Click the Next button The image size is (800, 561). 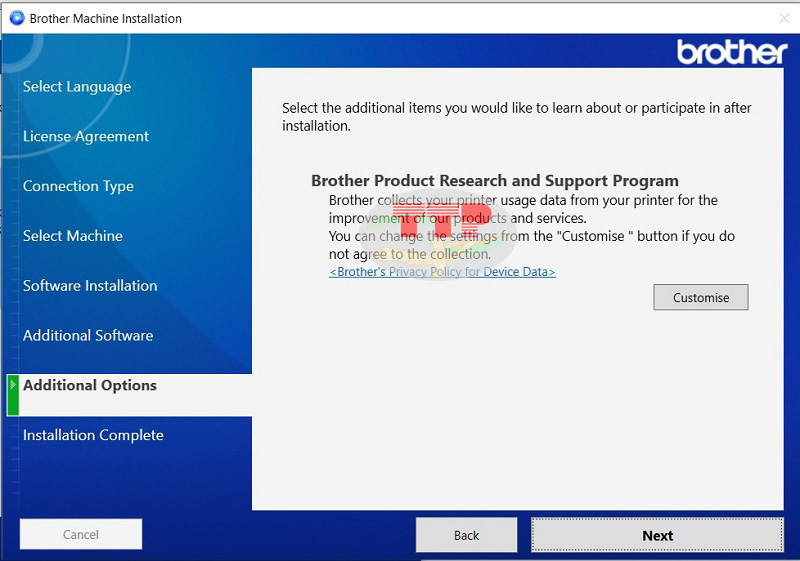click(657, 535)
